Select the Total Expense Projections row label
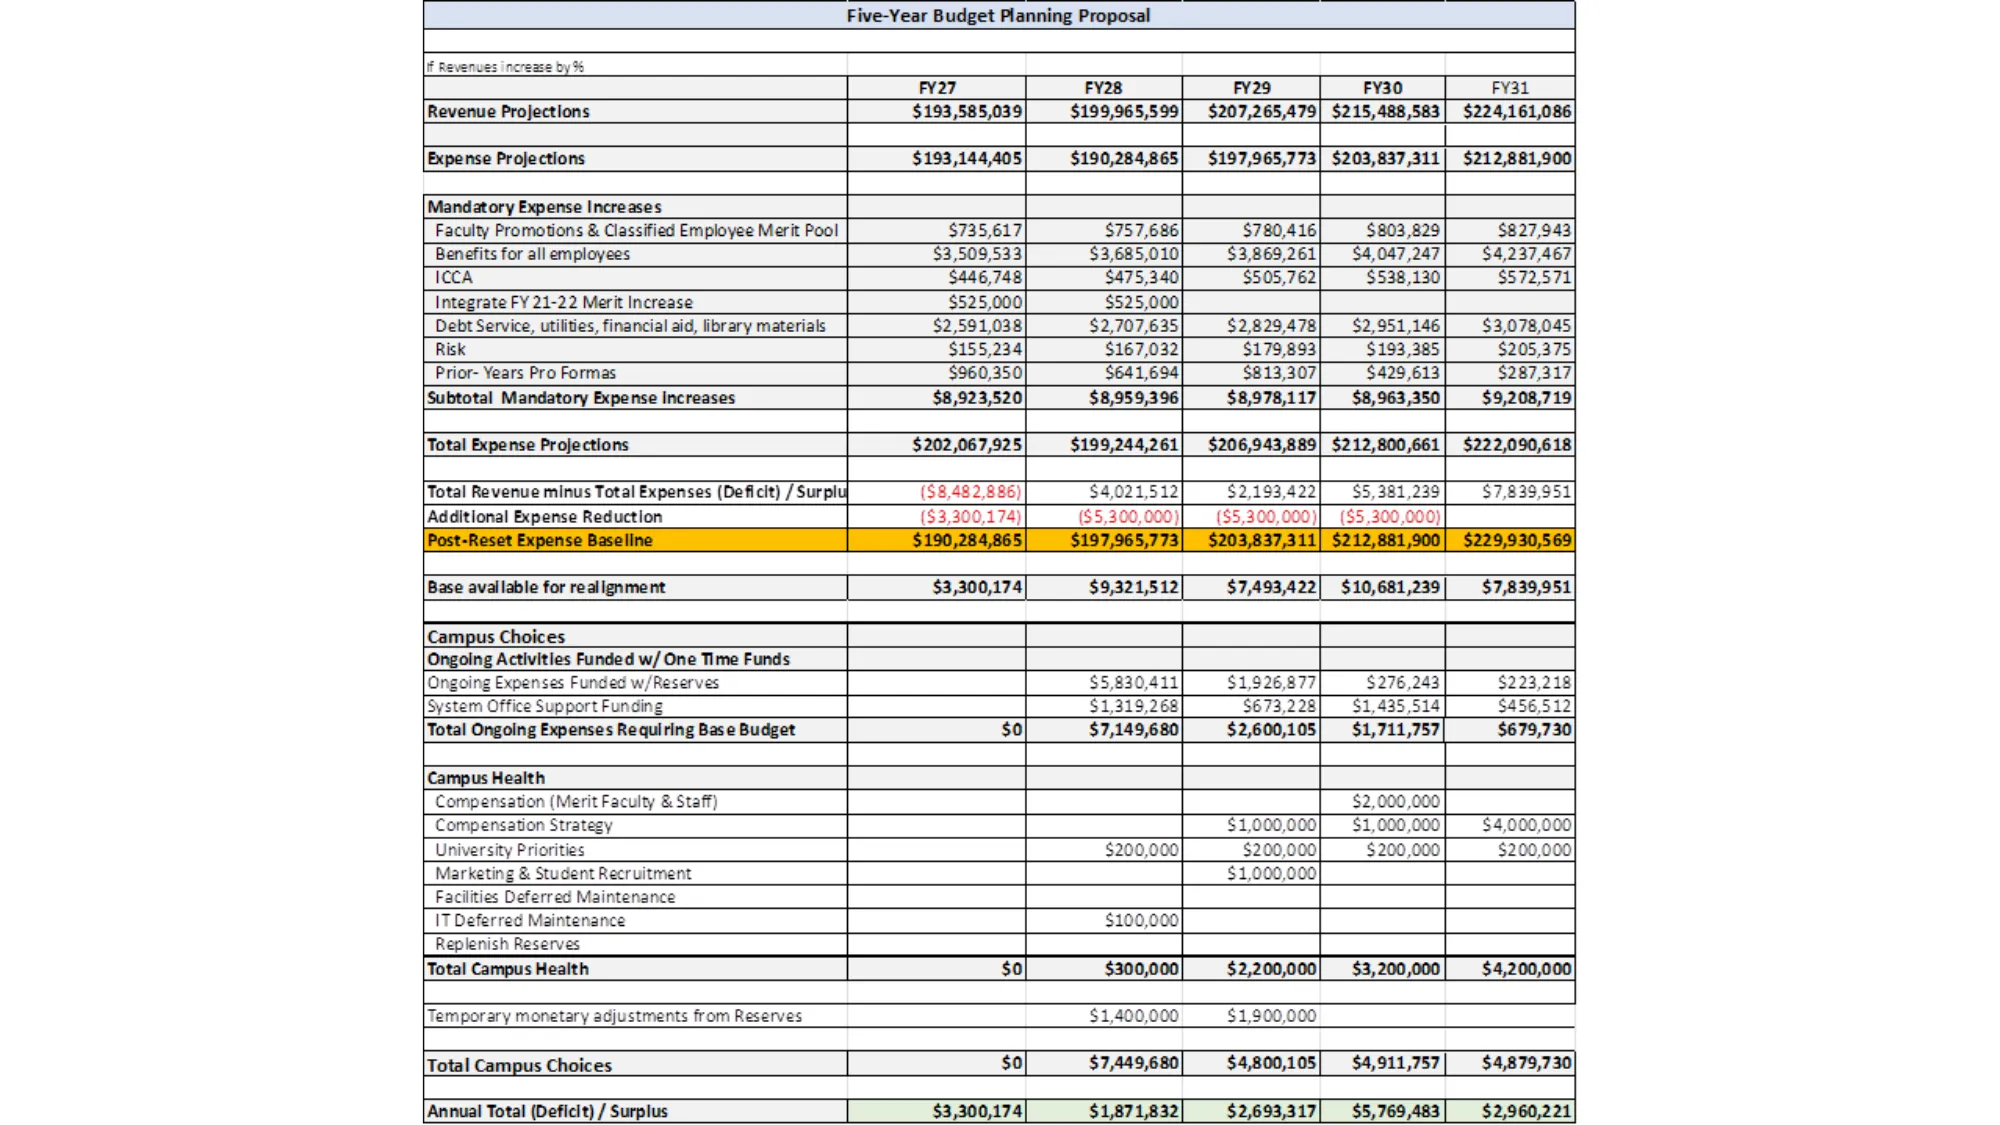2000x1125 pixels. [527, 444]
